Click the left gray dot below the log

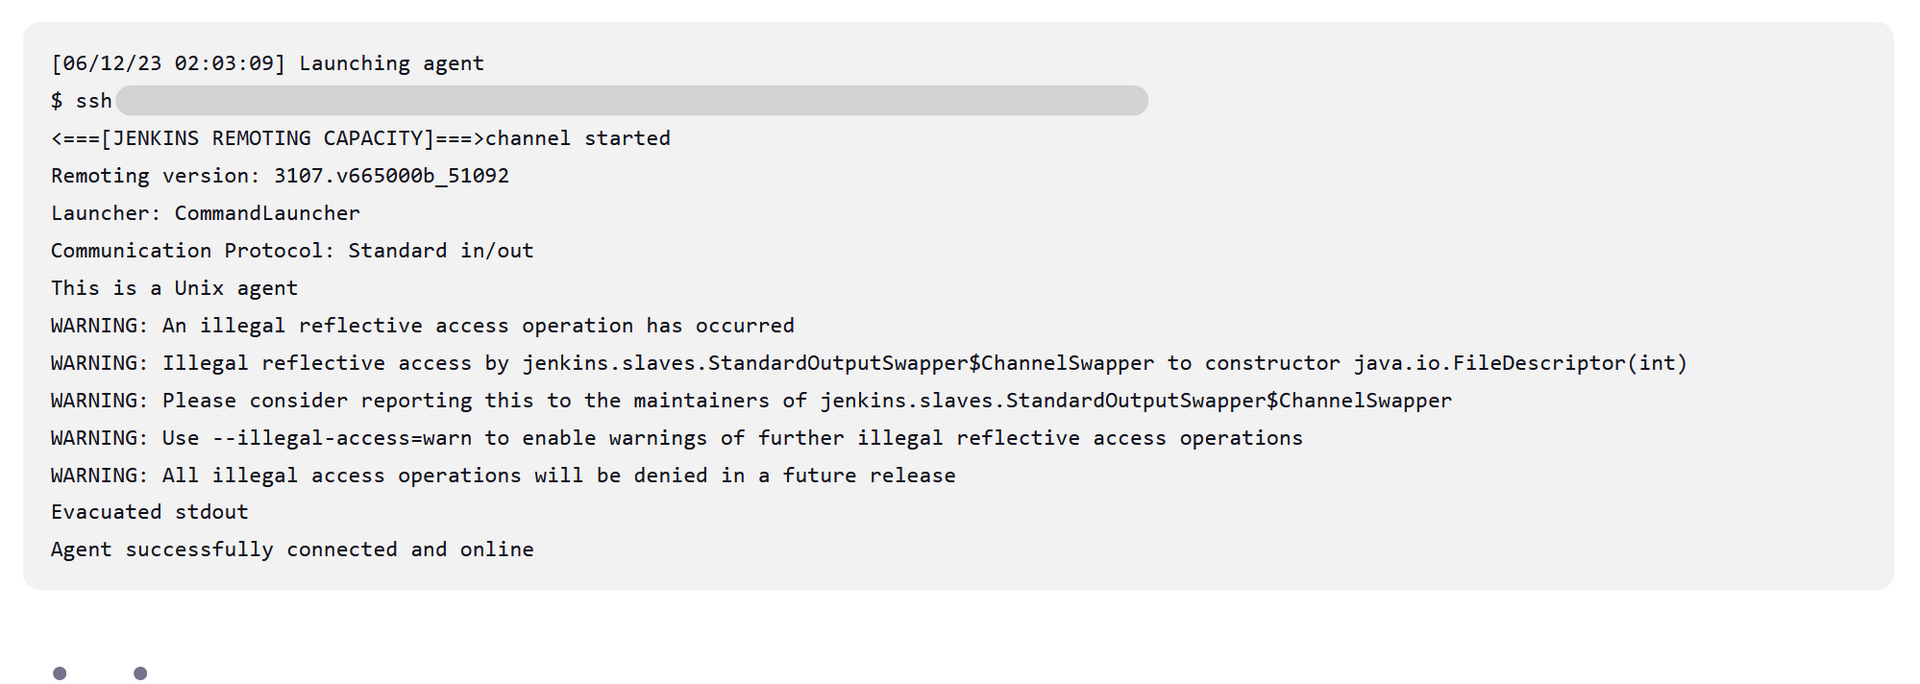60,673
